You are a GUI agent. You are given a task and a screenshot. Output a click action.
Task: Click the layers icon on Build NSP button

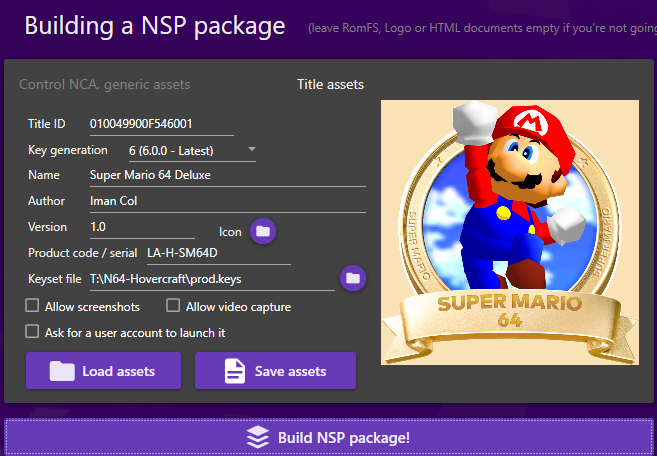pyautogui.click(x=257, y=437)
